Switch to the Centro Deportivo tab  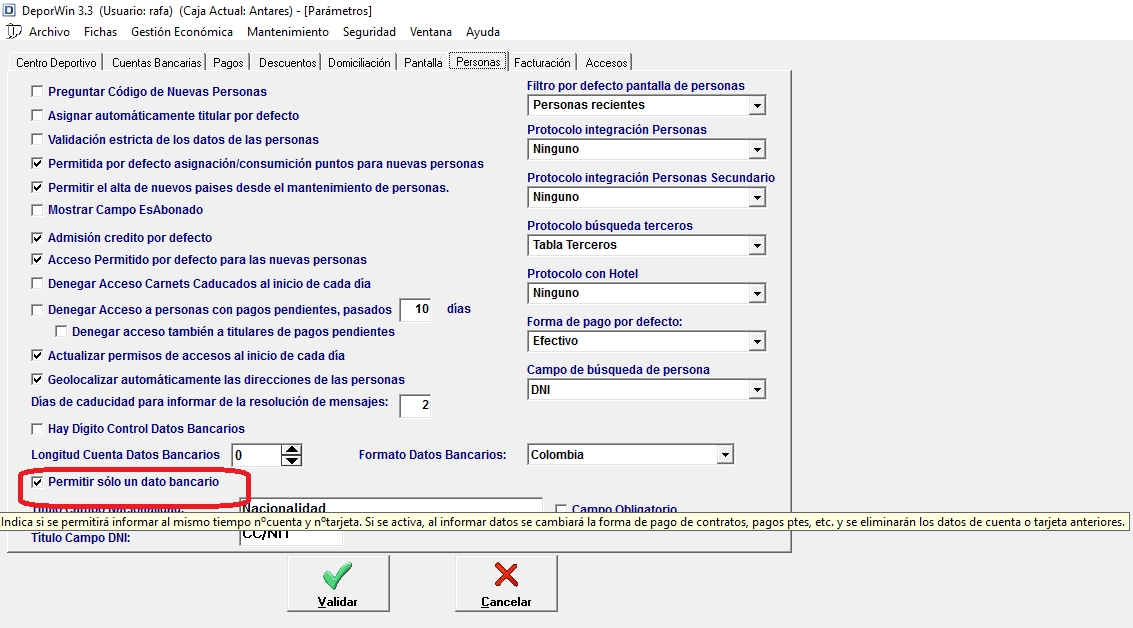pos(56,63)
